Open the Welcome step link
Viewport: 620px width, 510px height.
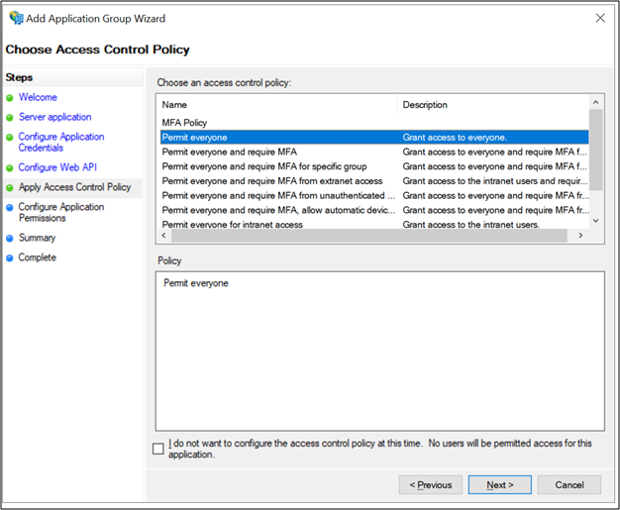37,98
